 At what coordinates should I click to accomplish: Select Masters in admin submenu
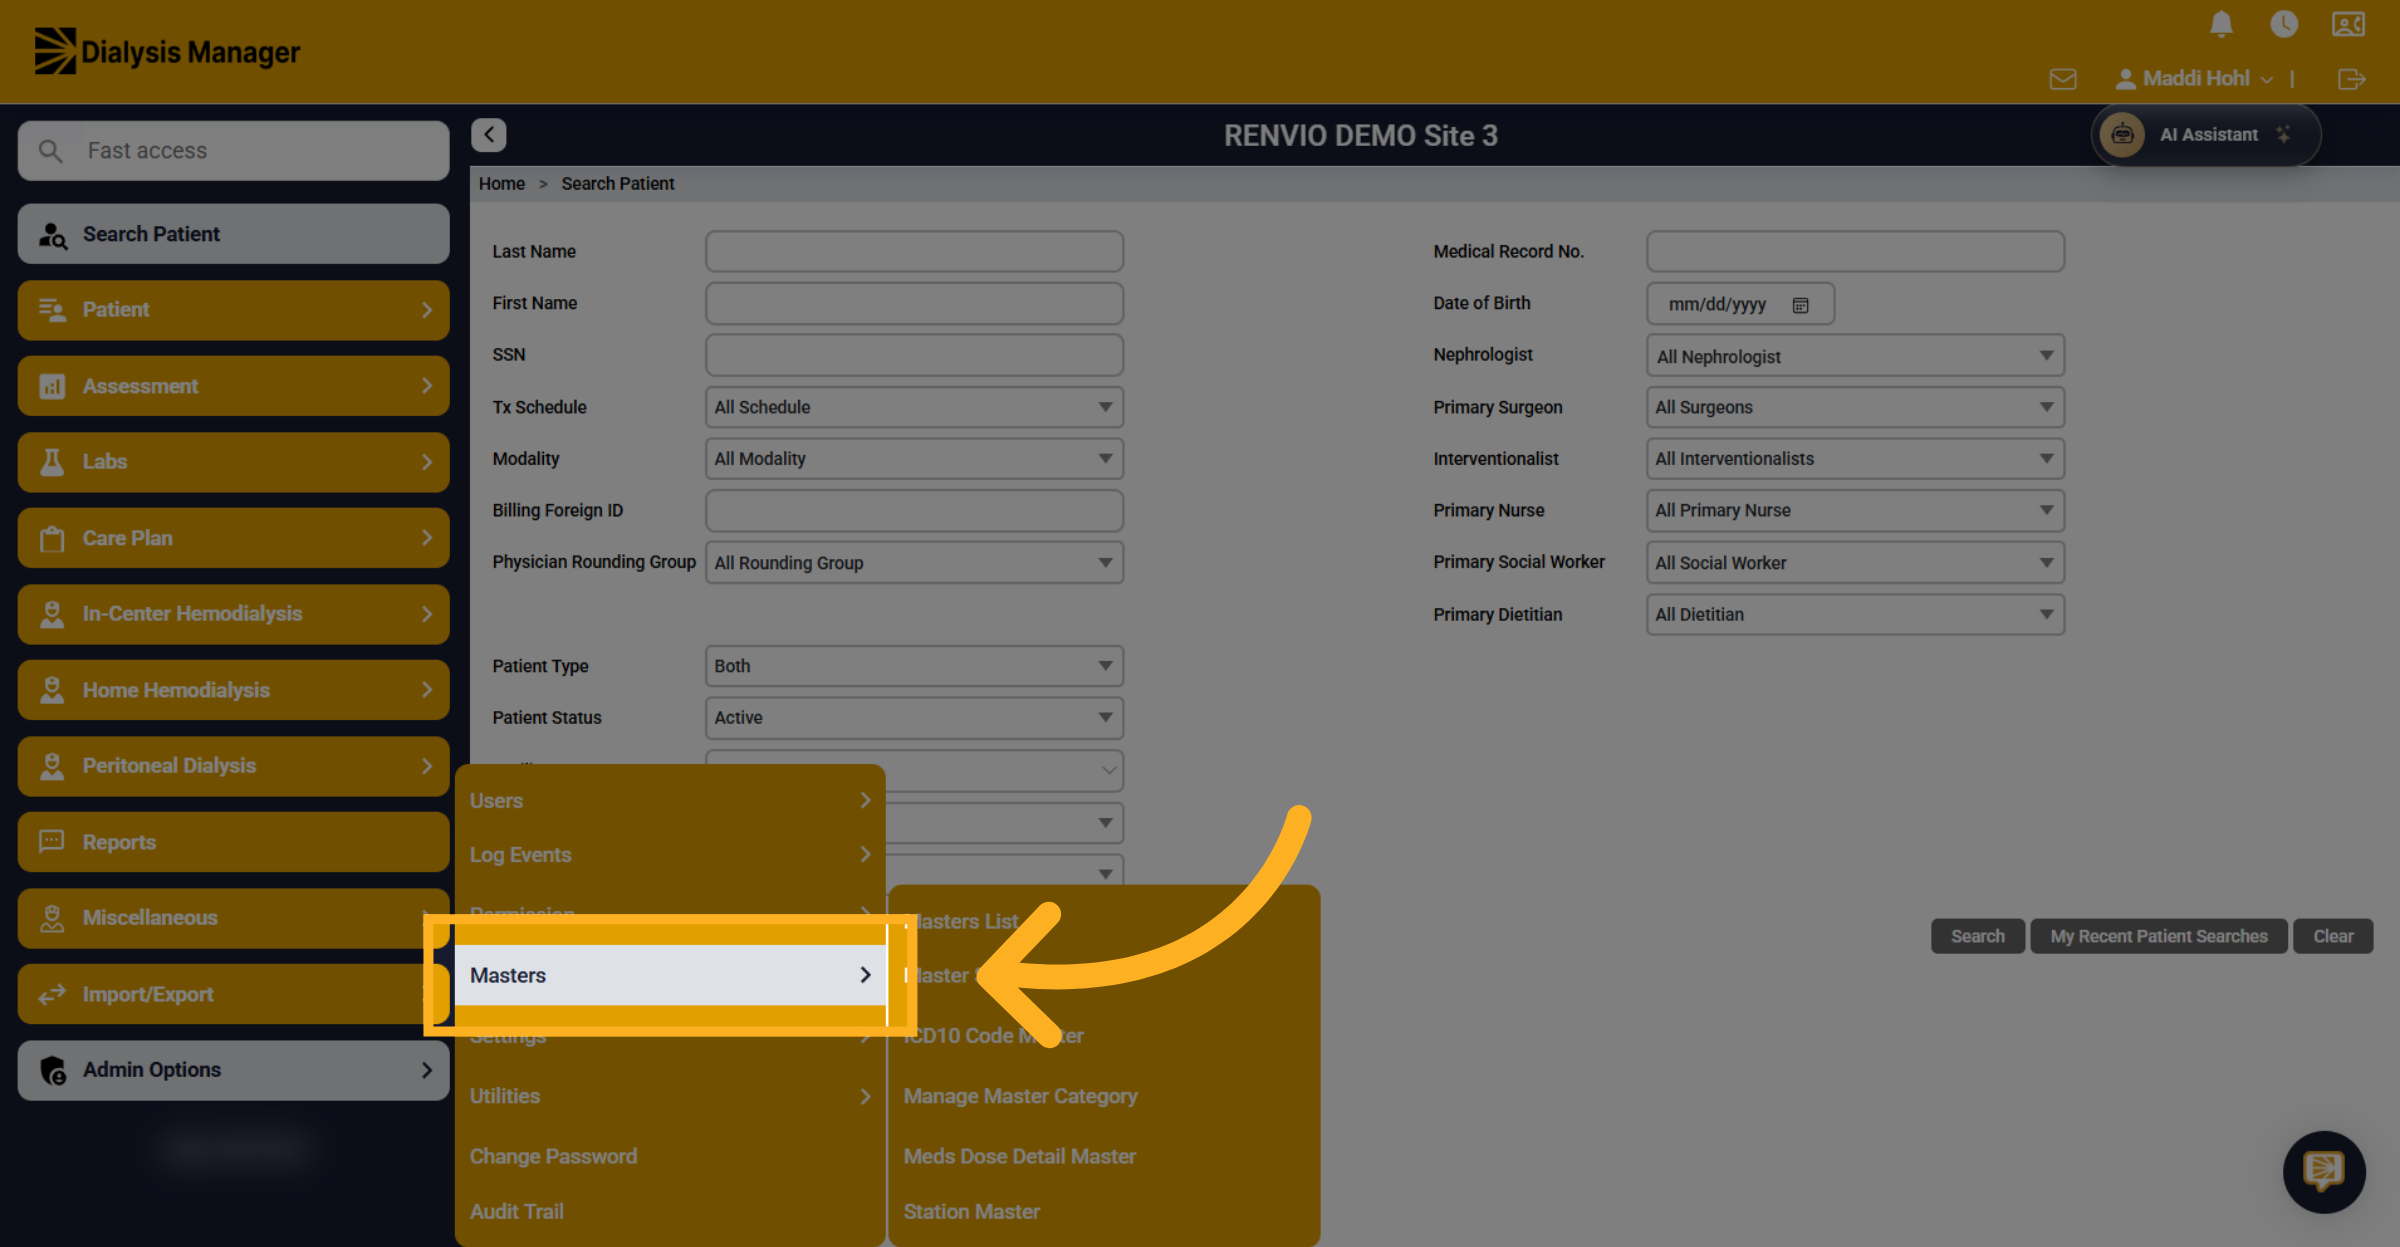(670, 975)
